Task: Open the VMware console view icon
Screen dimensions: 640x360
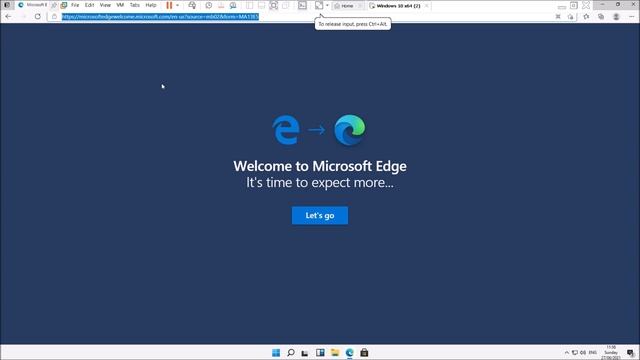Action: point(302,5)
